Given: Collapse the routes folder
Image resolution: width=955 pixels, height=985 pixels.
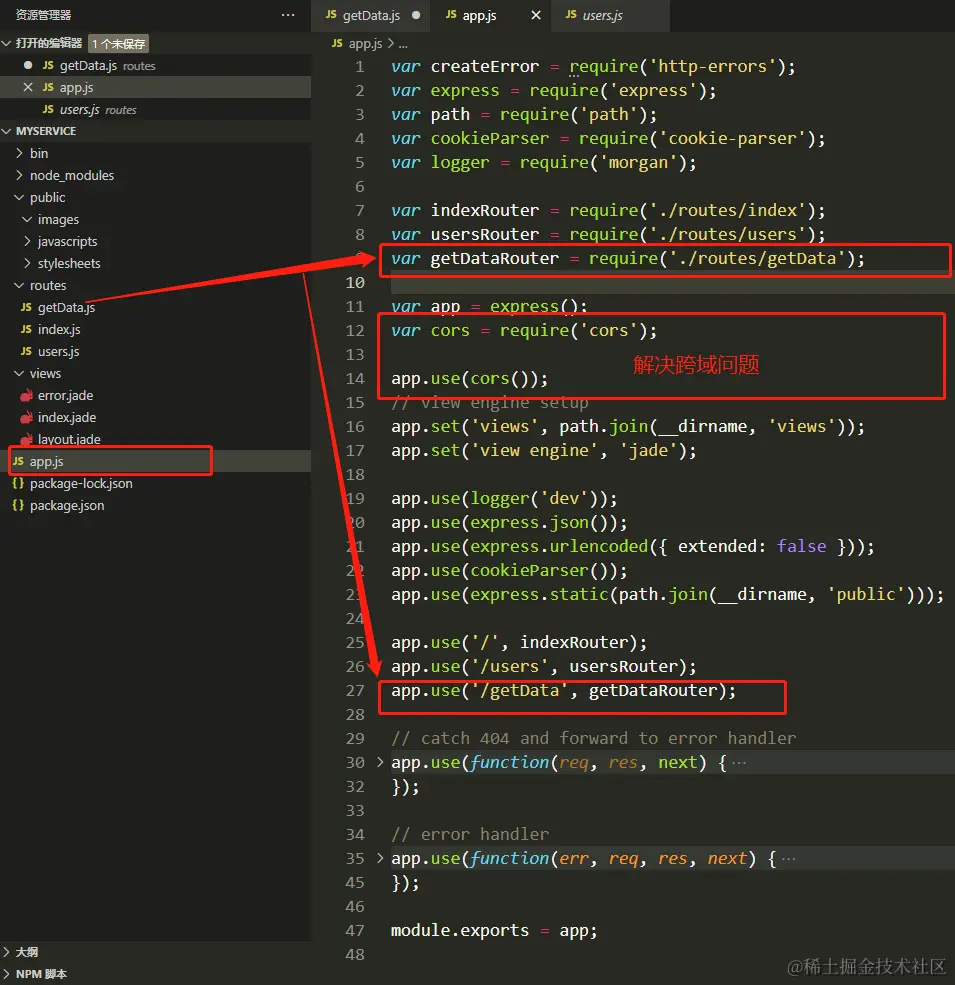Looking at the screenshot, I should 19,285.
